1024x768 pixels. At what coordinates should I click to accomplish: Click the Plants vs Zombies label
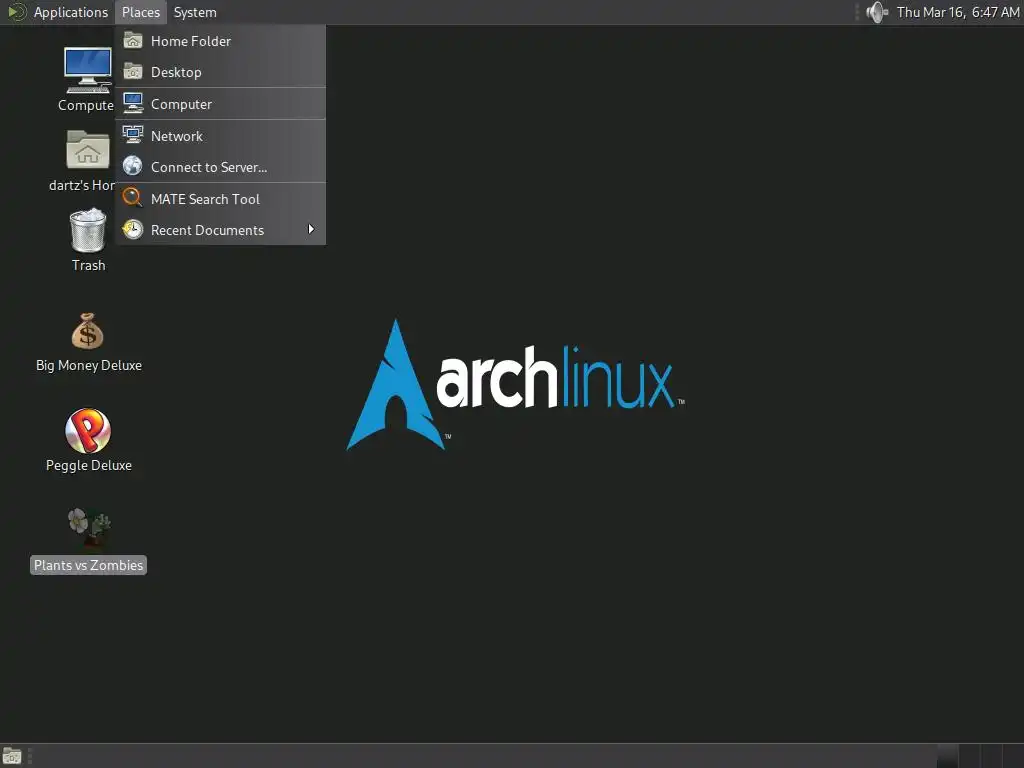(88, 565)
